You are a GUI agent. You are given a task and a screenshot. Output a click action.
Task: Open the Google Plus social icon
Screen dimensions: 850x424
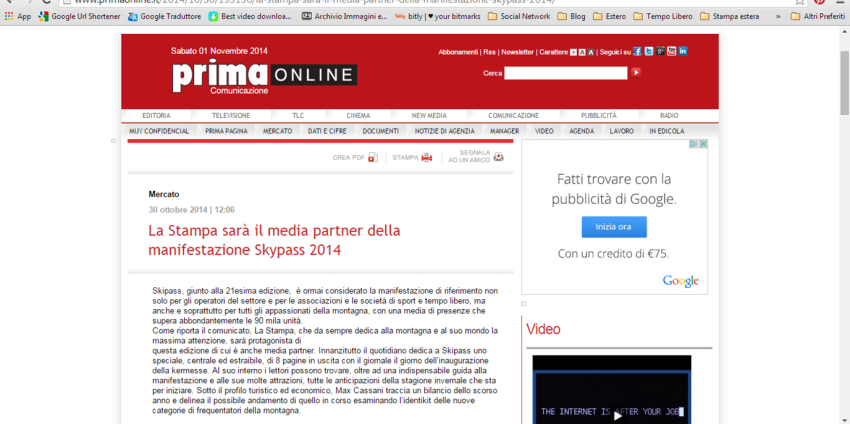[x=660, y=52]
